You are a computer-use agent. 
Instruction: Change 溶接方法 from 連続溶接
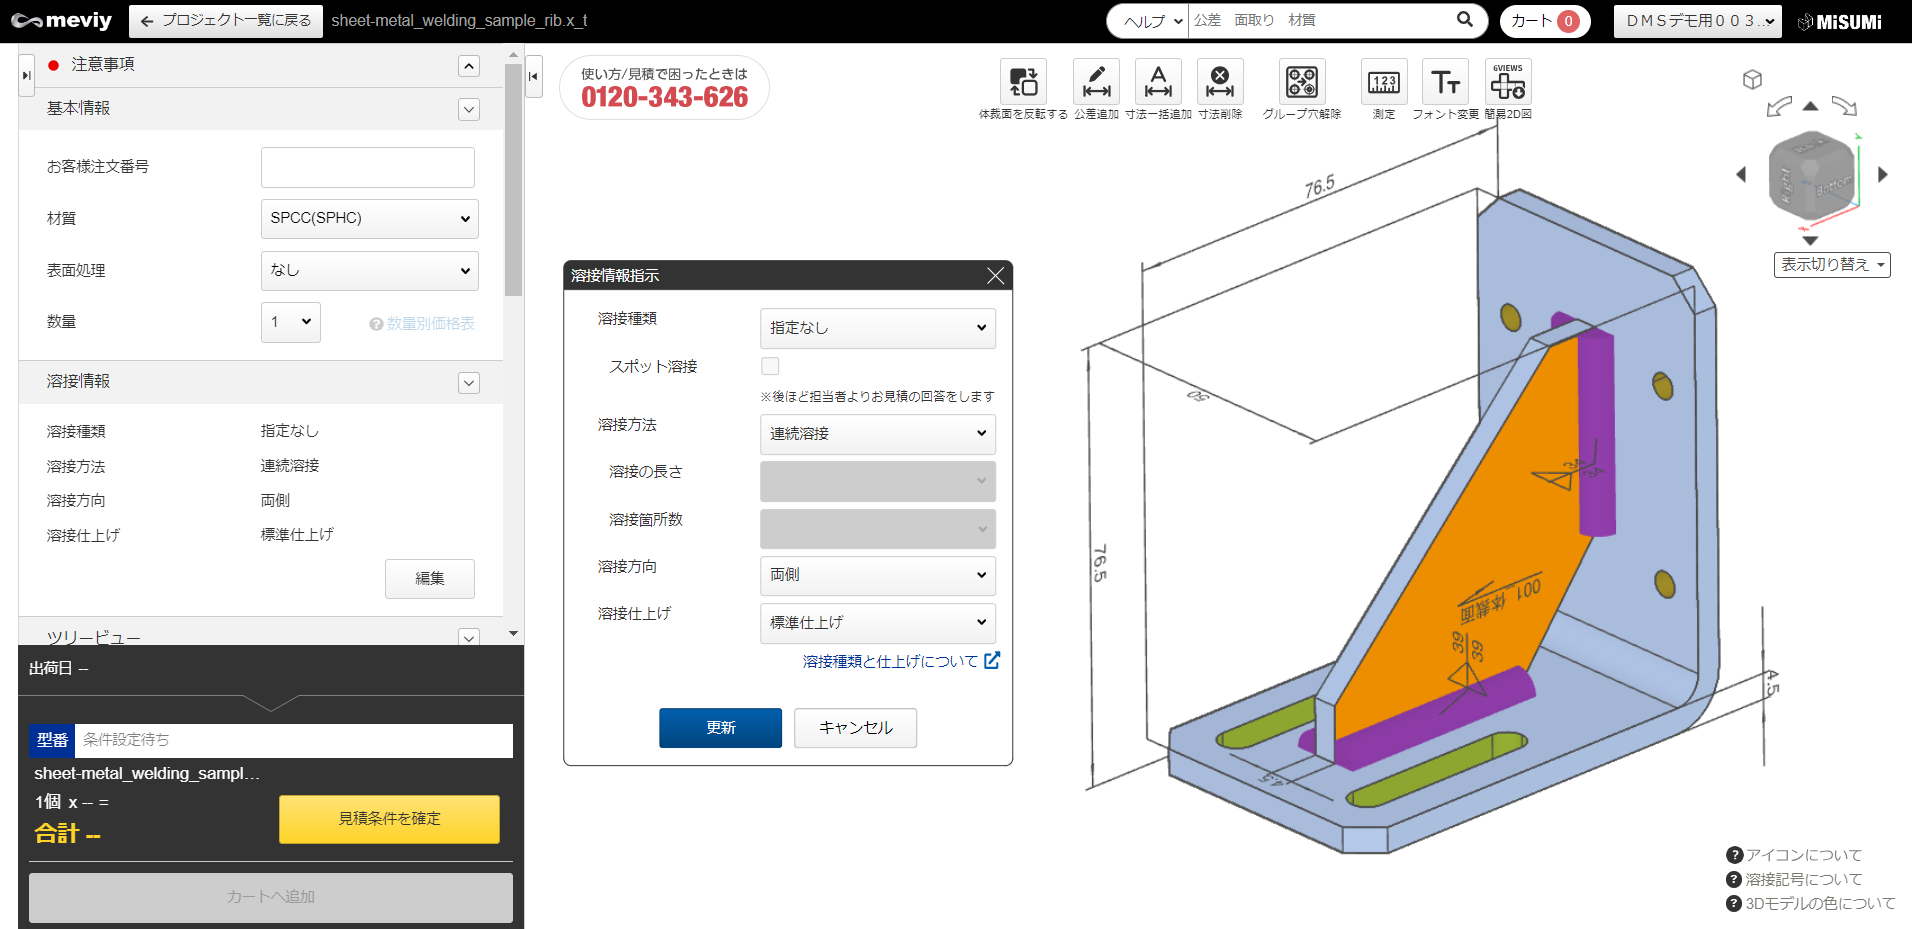(877, 434)
